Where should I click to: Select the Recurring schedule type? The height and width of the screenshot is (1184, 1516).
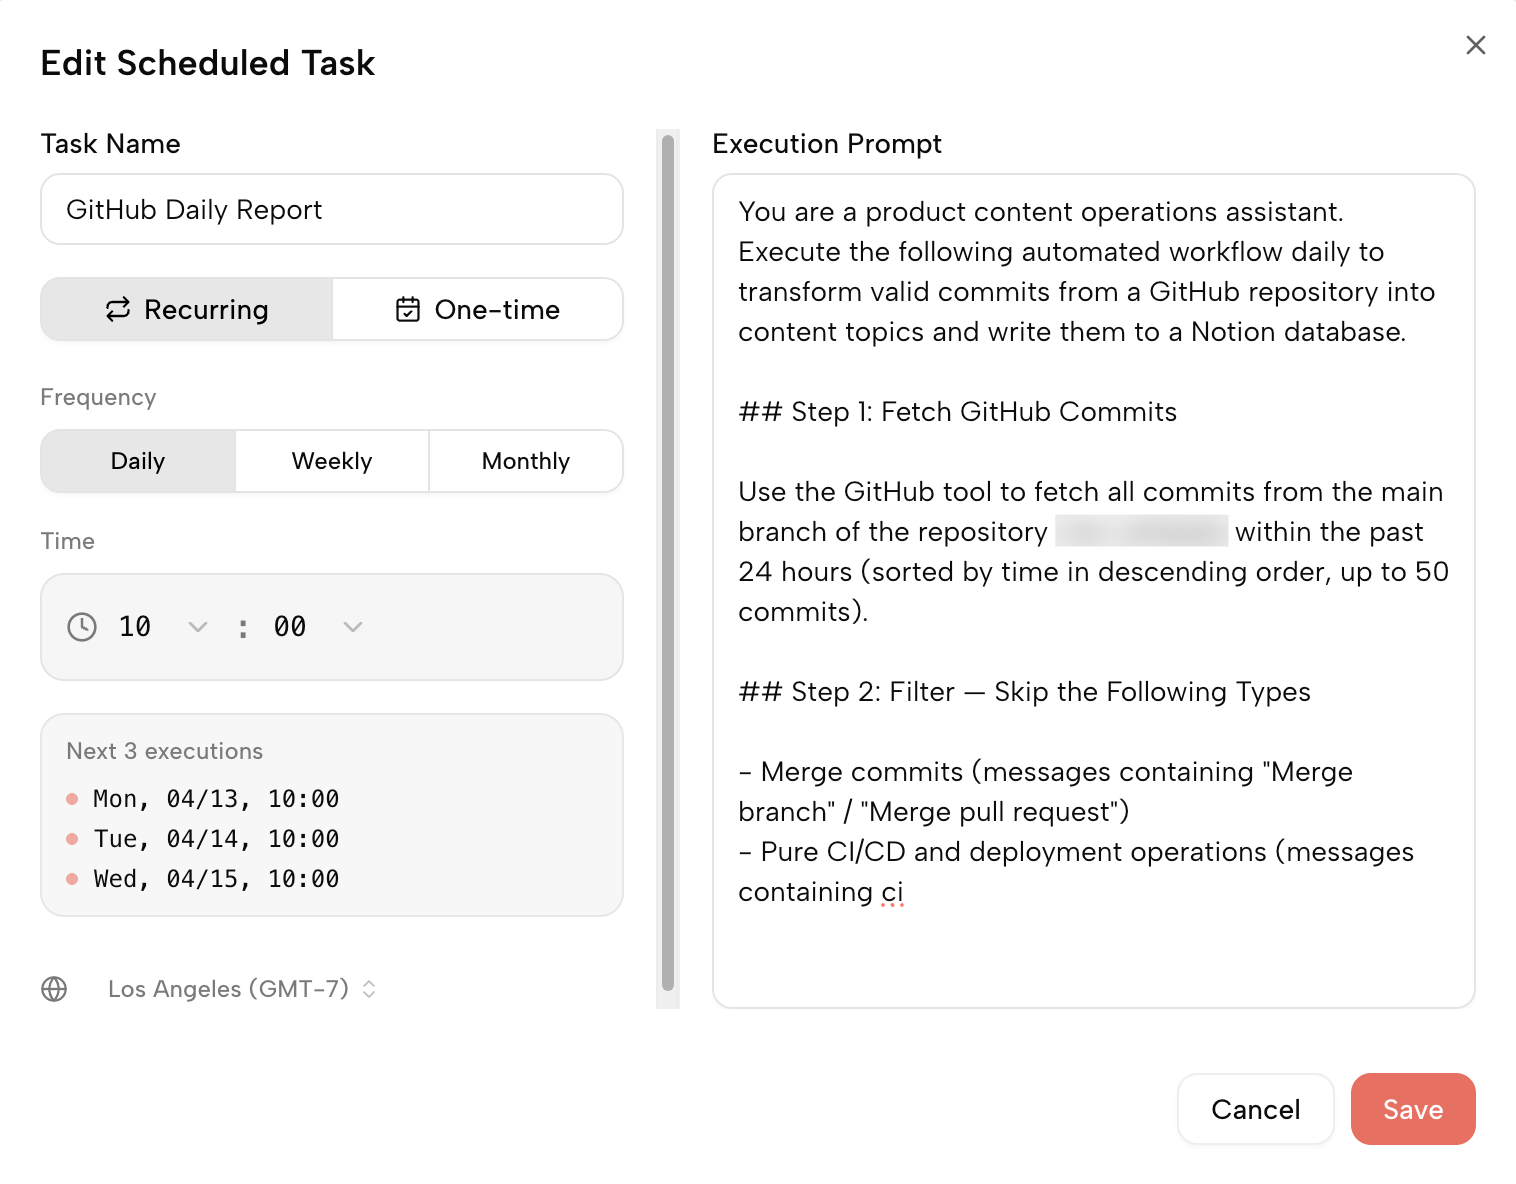187,310
